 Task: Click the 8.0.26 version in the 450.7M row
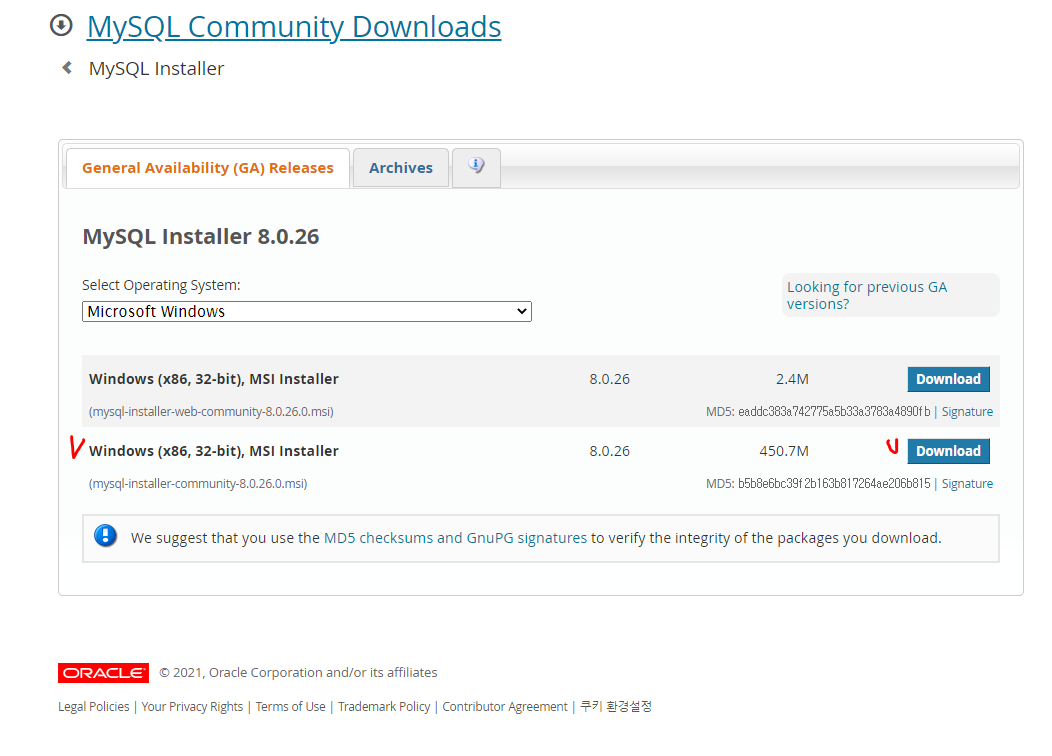tap(609, 451)
